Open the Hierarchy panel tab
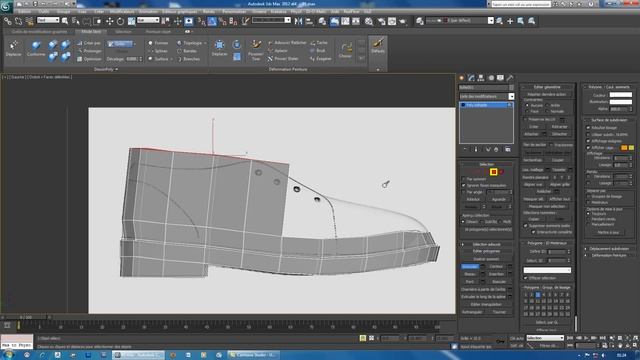640x360 pixels. coord(481,78)
